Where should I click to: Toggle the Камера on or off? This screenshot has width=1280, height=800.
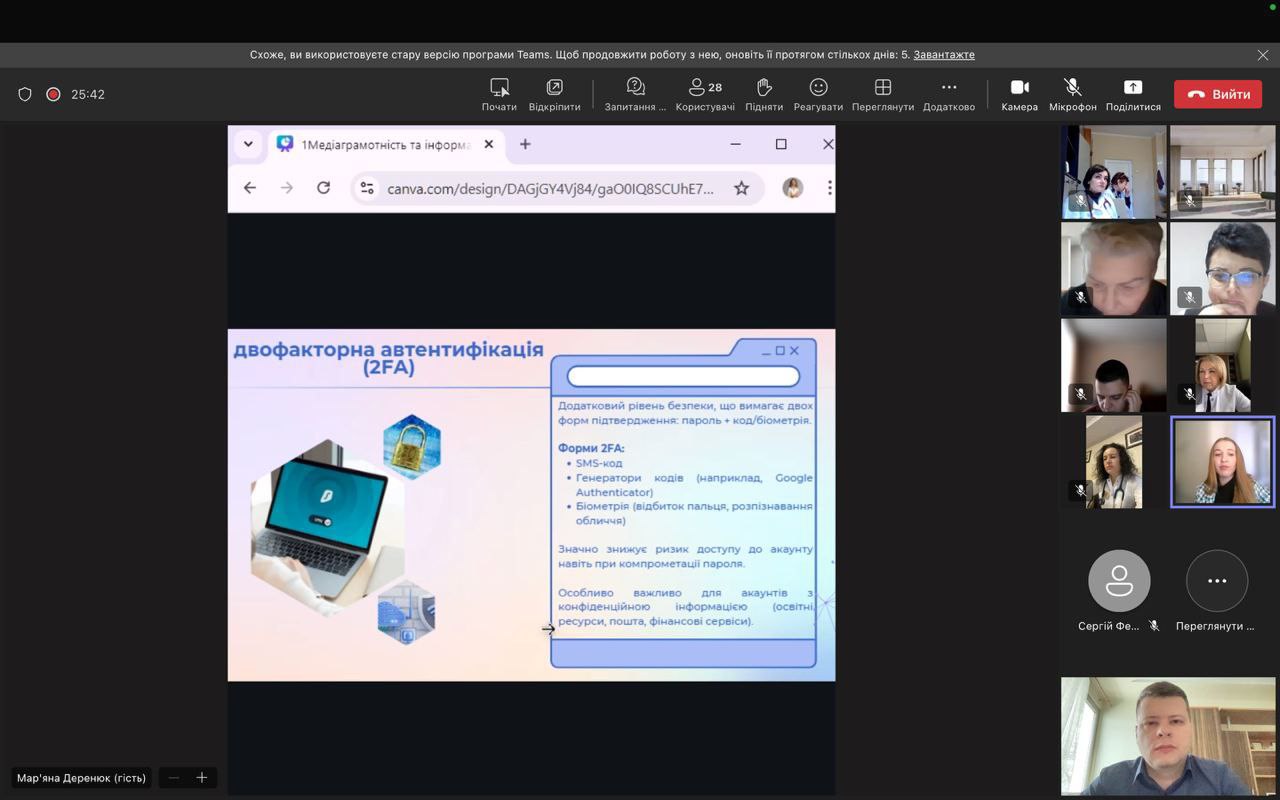click(x=1019, y=94)
